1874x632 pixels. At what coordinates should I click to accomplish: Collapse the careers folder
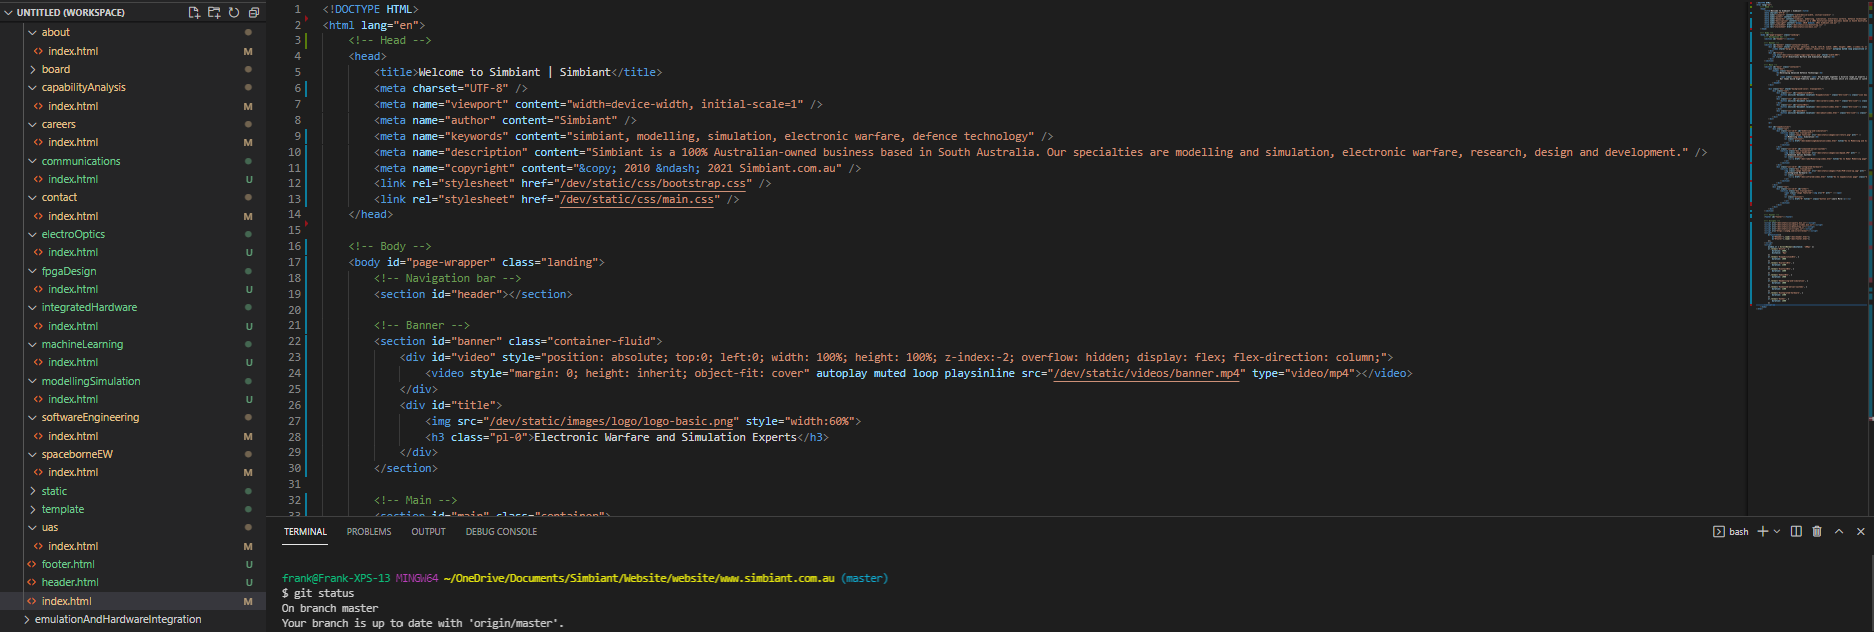click(x=58, y=125)
